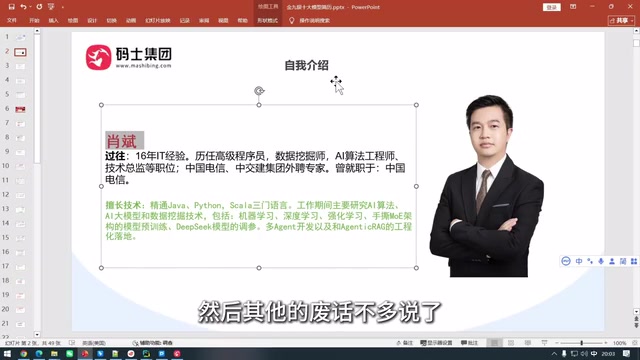Viewport: 640px width, 360px height.
Task: Open 显示器设置 display settings in status bar
Action: tap(436, 343)
